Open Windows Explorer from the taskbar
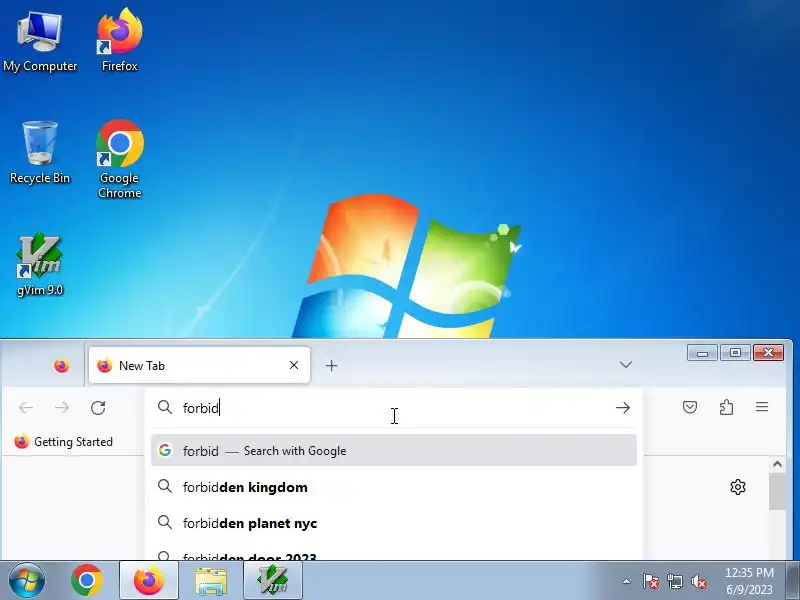Viewport: 800px width, 600px height. click(x=211, y=581)
